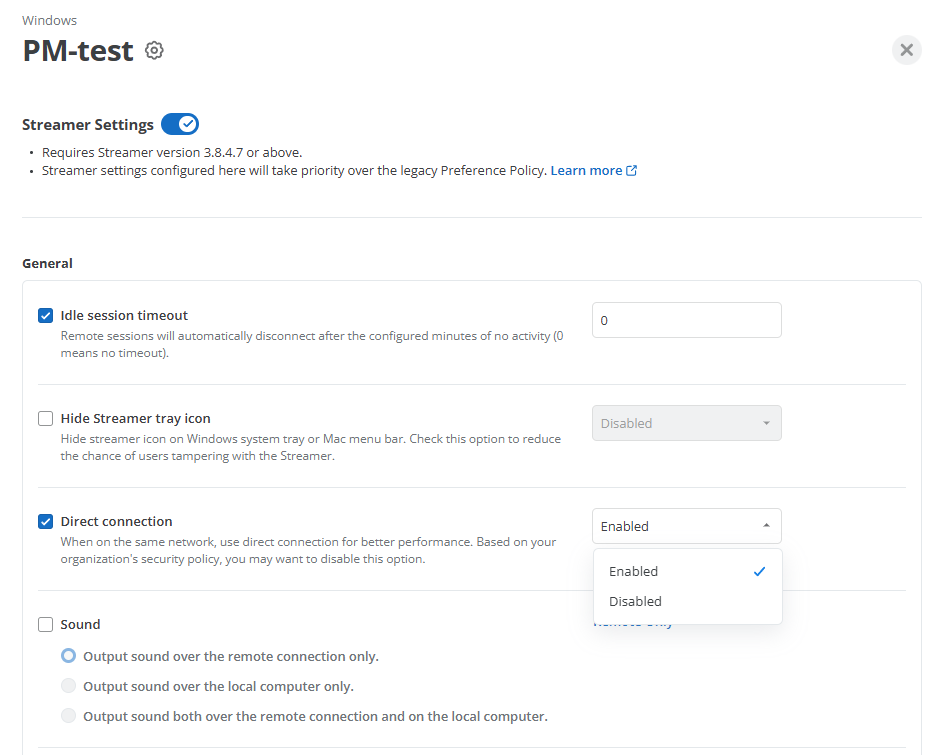Open PM-test settings gear icon
This screenshot has height=755, width=933.
[x=154, y=51]
